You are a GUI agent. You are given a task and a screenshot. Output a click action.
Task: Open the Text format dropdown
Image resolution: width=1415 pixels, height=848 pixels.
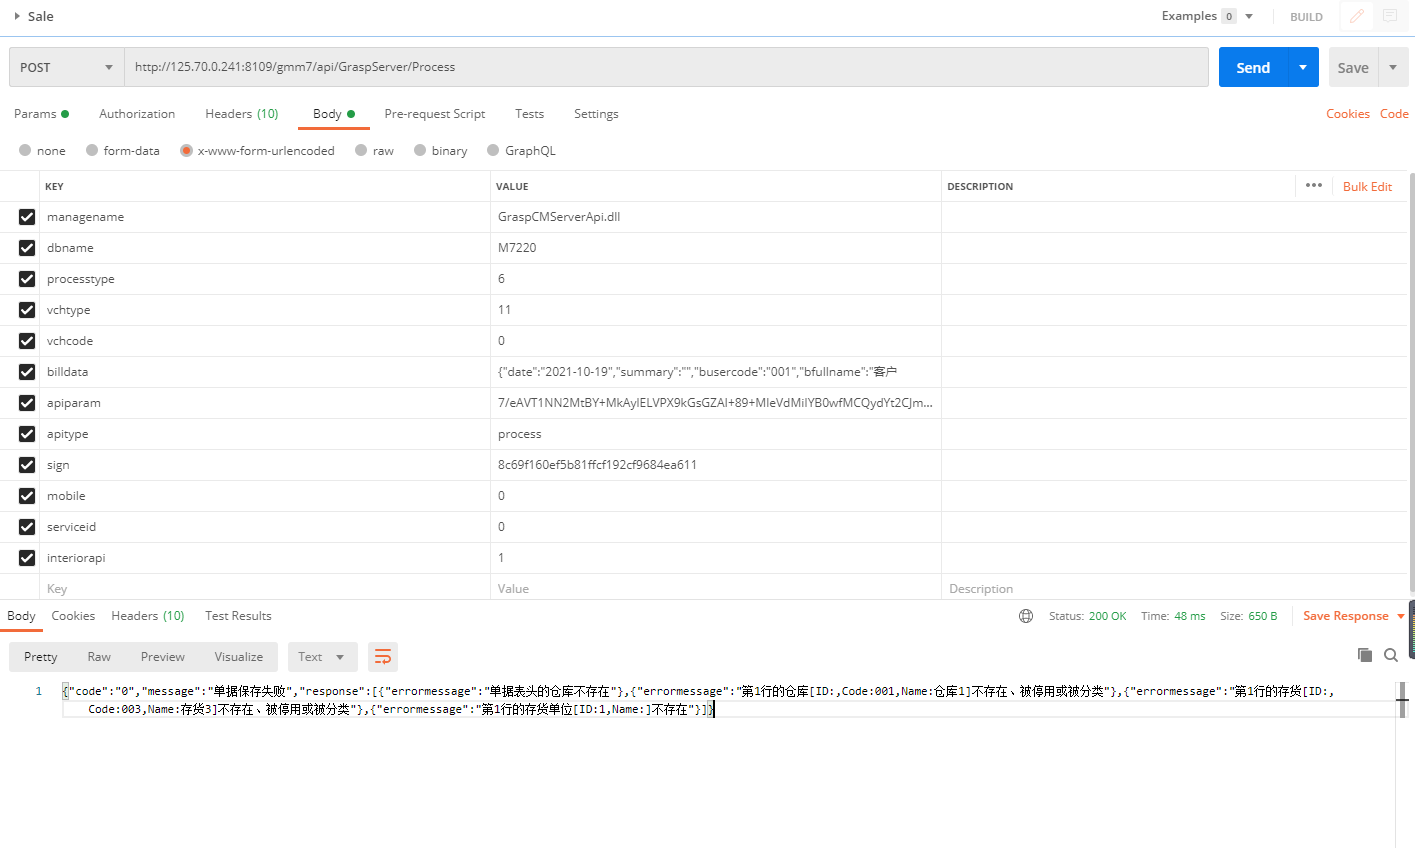pos(323,657)
